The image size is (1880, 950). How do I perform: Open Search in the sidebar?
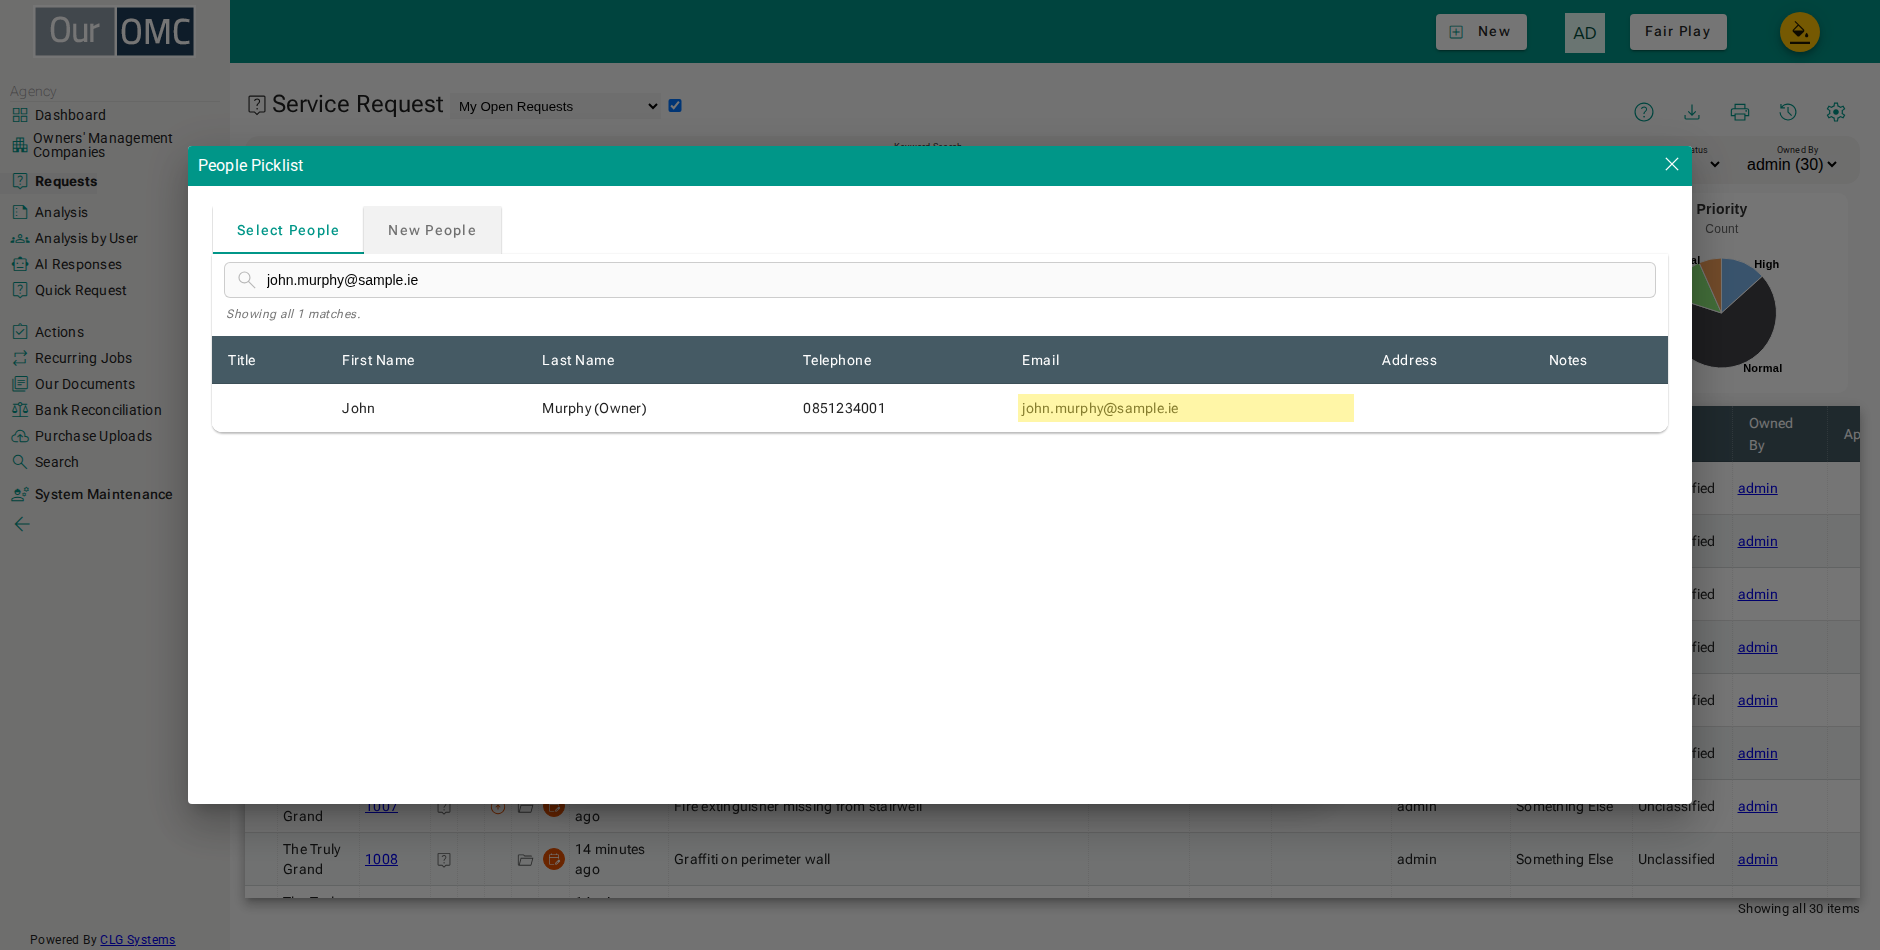pyautogui.click(x=56, y=462)
